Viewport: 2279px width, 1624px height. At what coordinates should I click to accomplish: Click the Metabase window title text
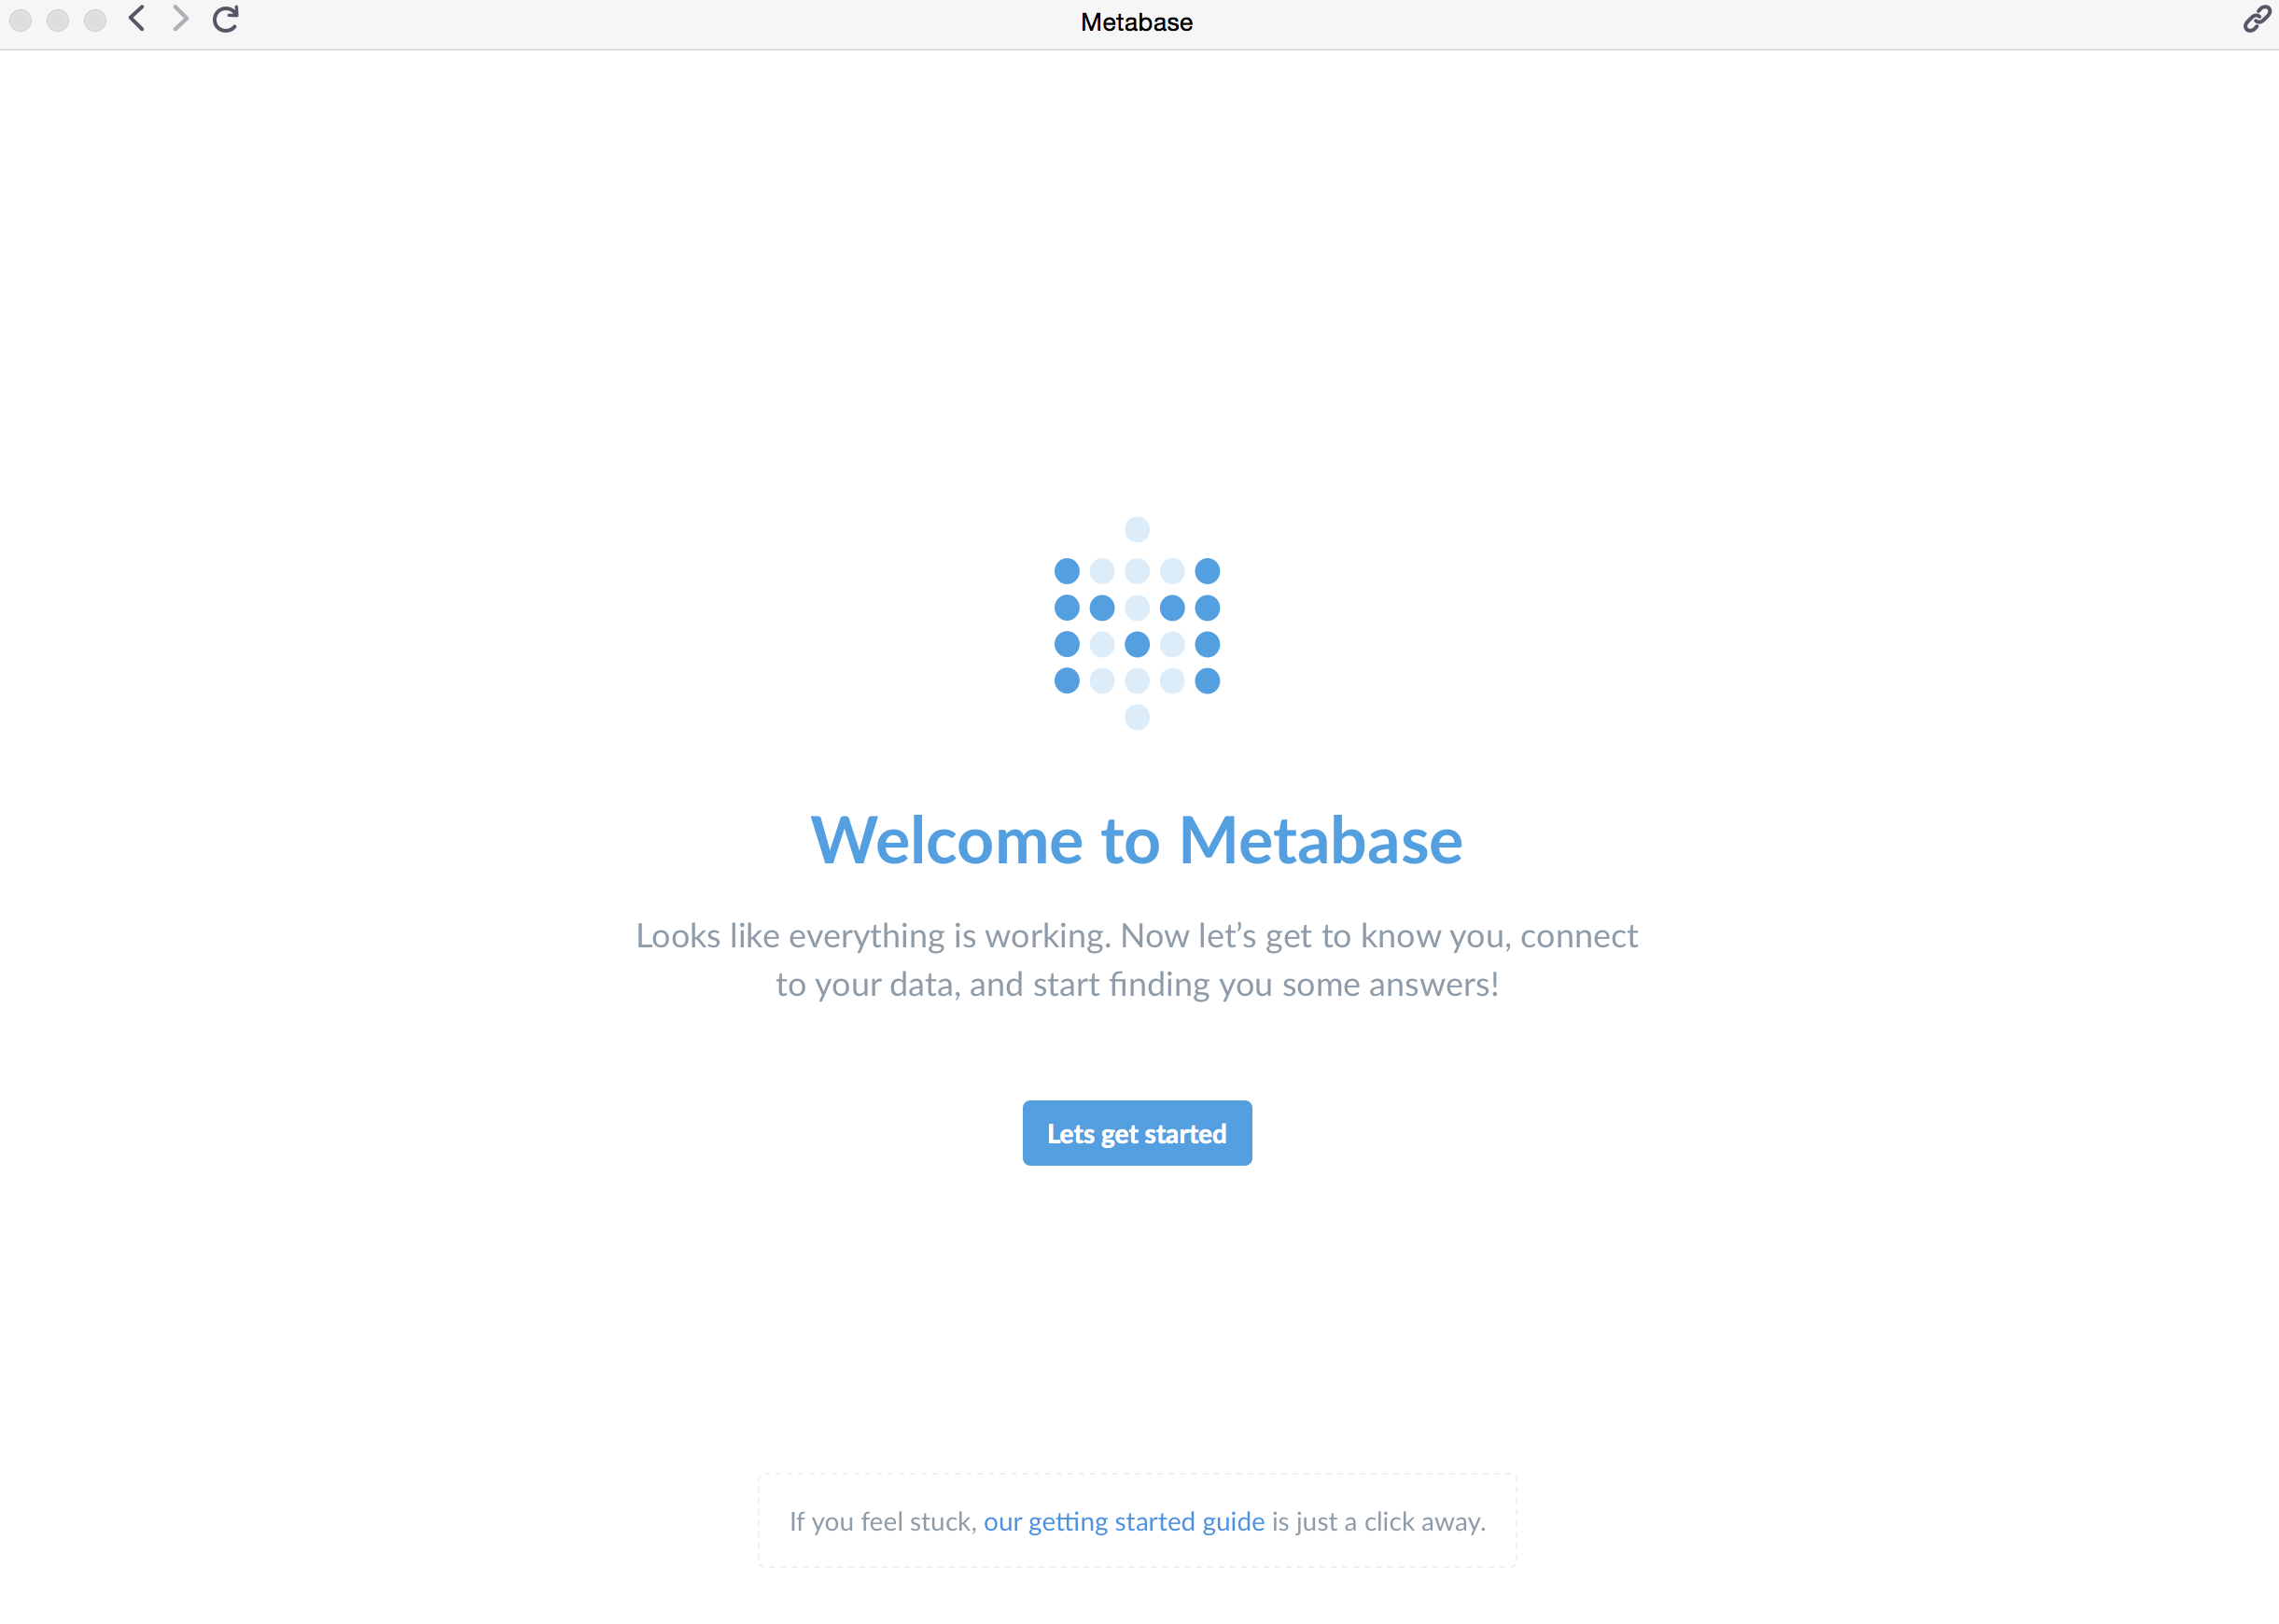click(1137, 22)
